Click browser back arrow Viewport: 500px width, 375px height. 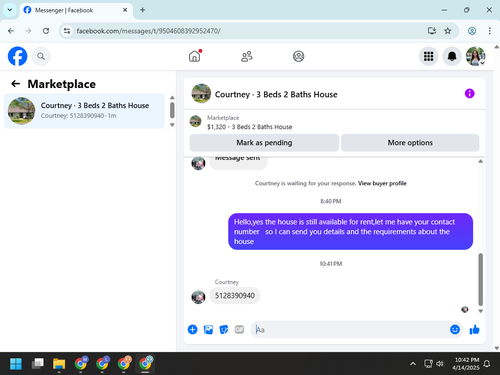(11, 31)
